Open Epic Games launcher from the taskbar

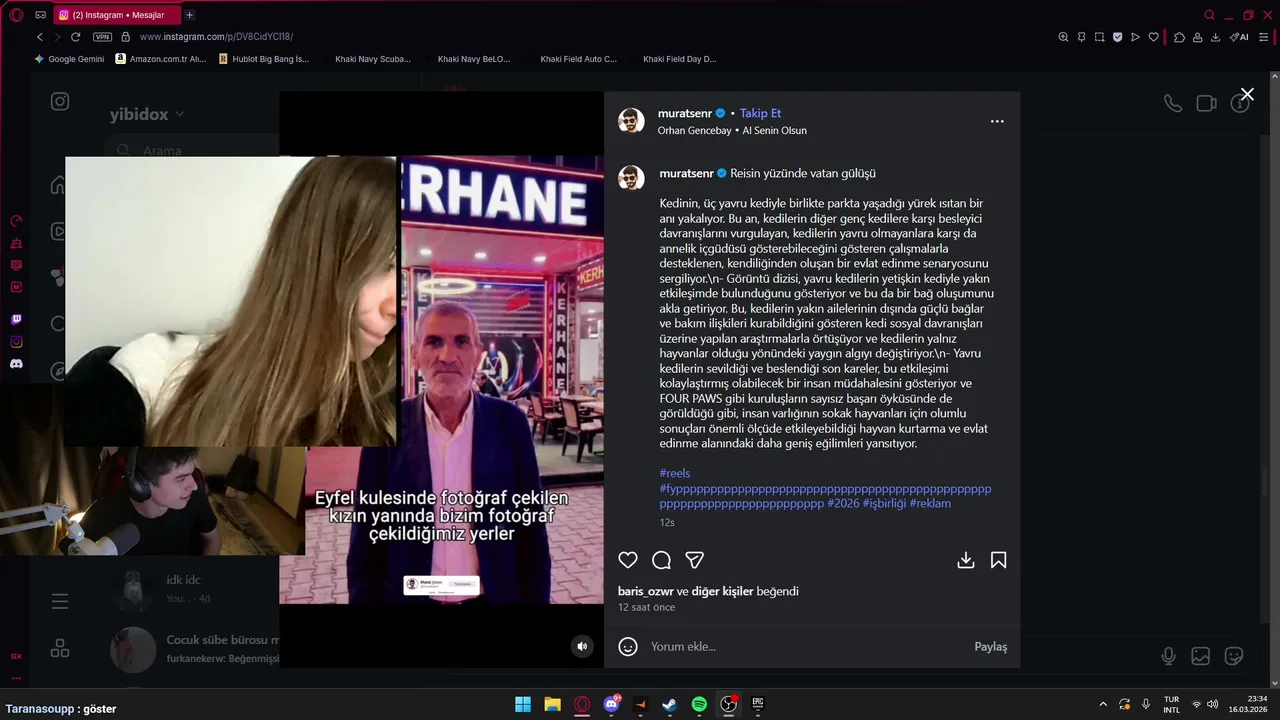(x=758, y=704)
